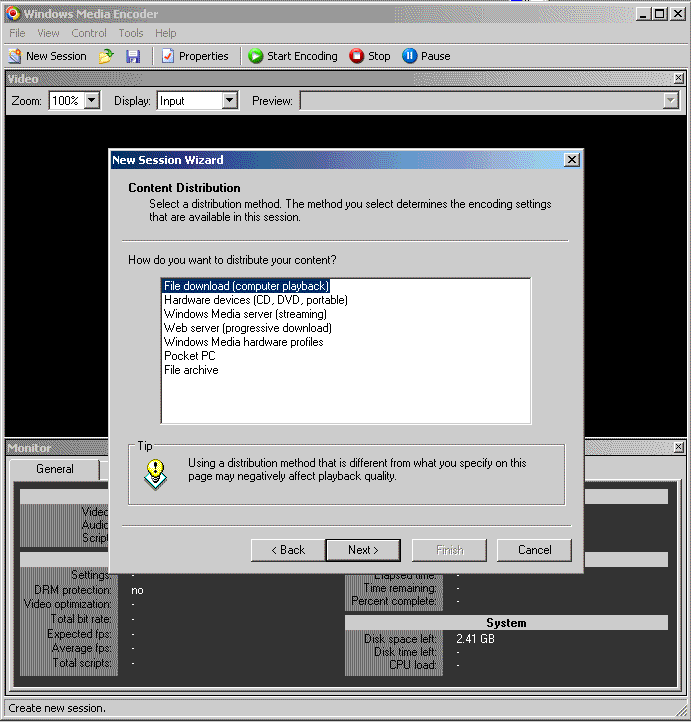Image resolution: width=691 pixels, height=722 pixels.
Task: Open Properties from the toolbar
Action: 195,56
